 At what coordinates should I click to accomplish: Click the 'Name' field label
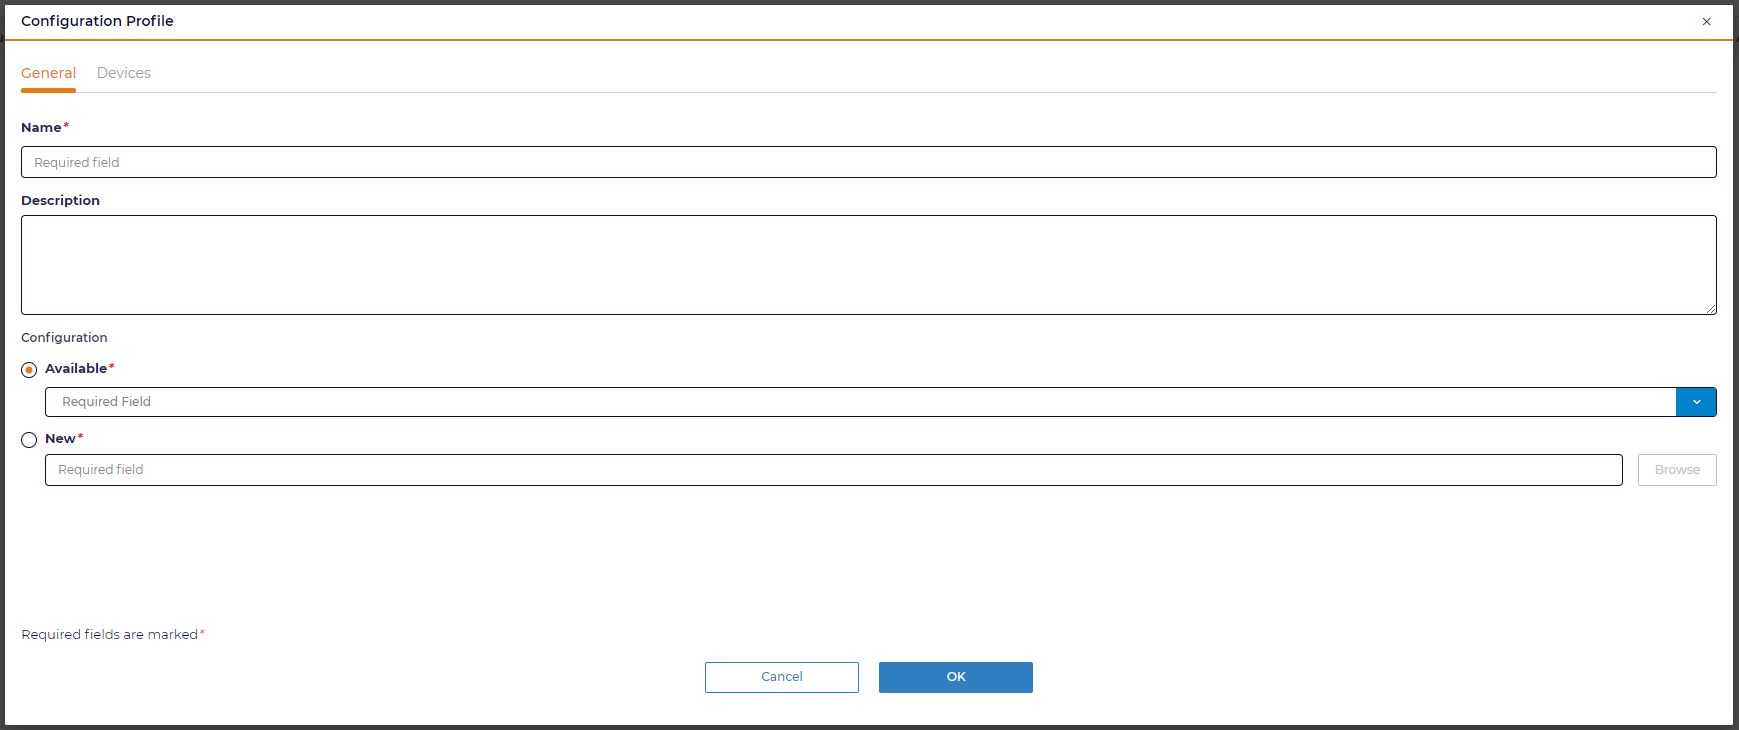tap(41, 128)
